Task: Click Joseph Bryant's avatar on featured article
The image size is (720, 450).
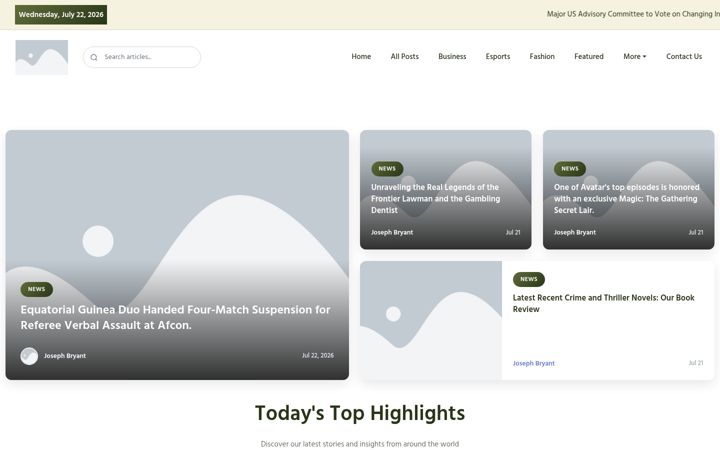Action: [29, 356]
